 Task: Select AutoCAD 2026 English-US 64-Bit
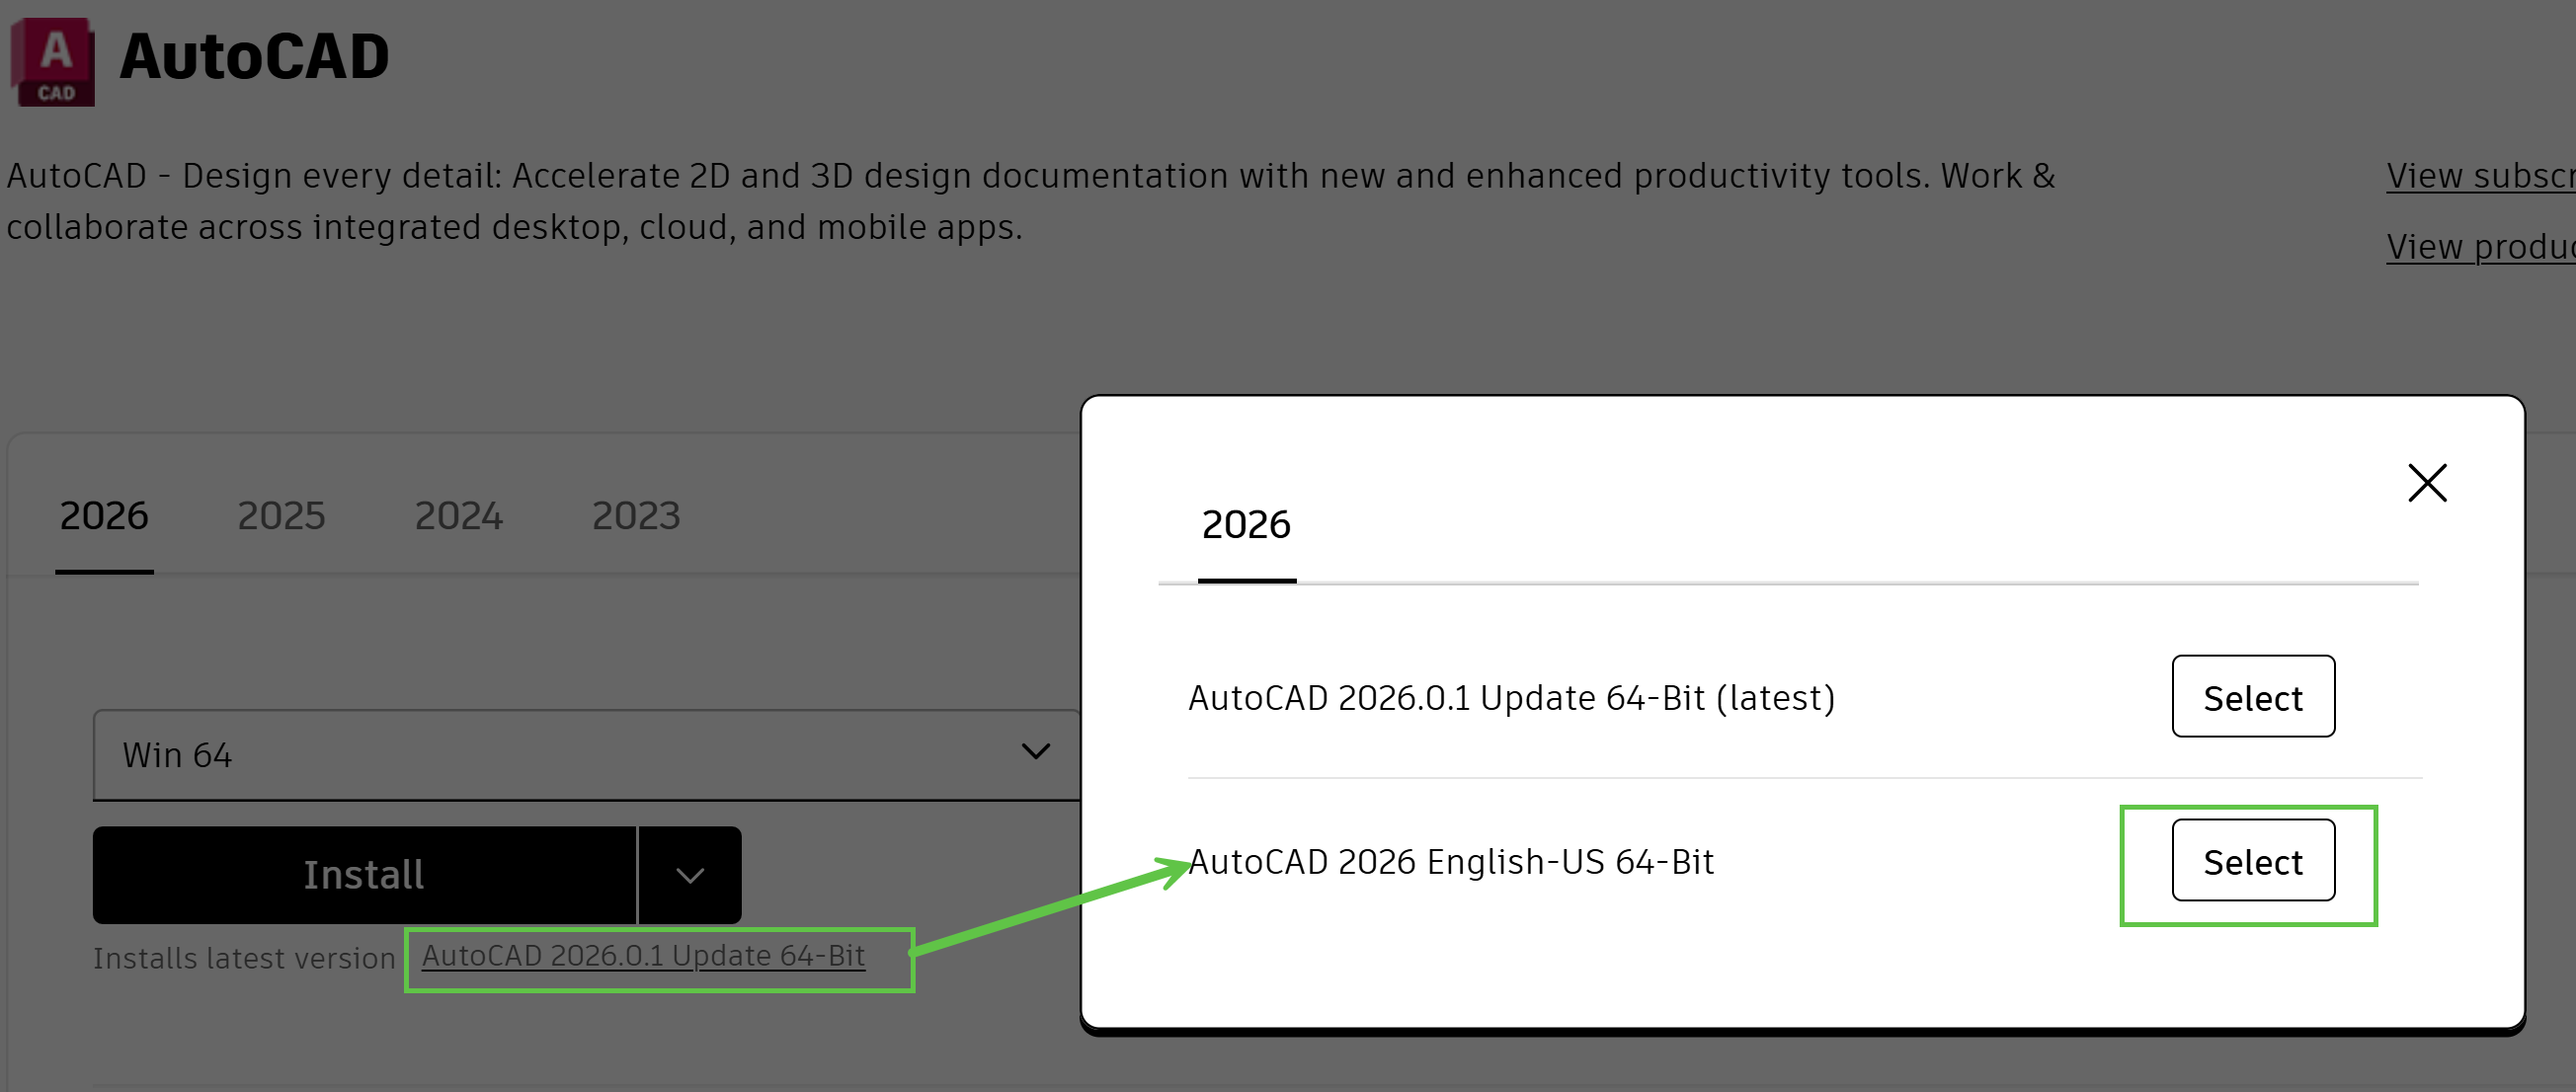tap(2252, 861)
